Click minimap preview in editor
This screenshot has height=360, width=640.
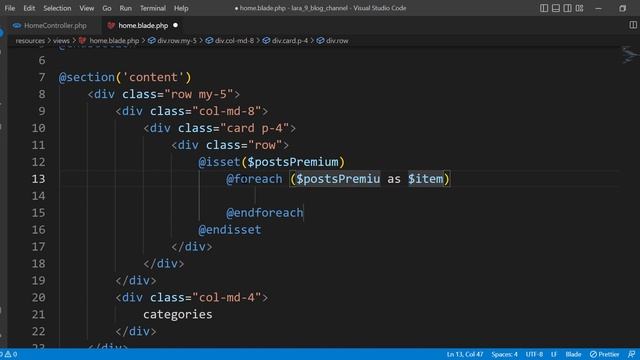629,55
